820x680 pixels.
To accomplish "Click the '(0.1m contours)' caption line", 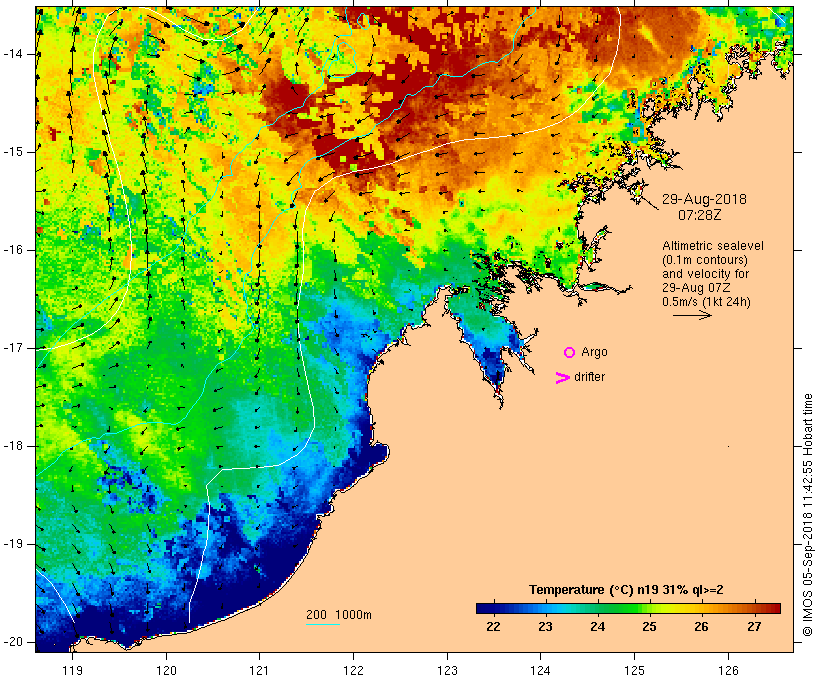I will (x=704, y=260).
